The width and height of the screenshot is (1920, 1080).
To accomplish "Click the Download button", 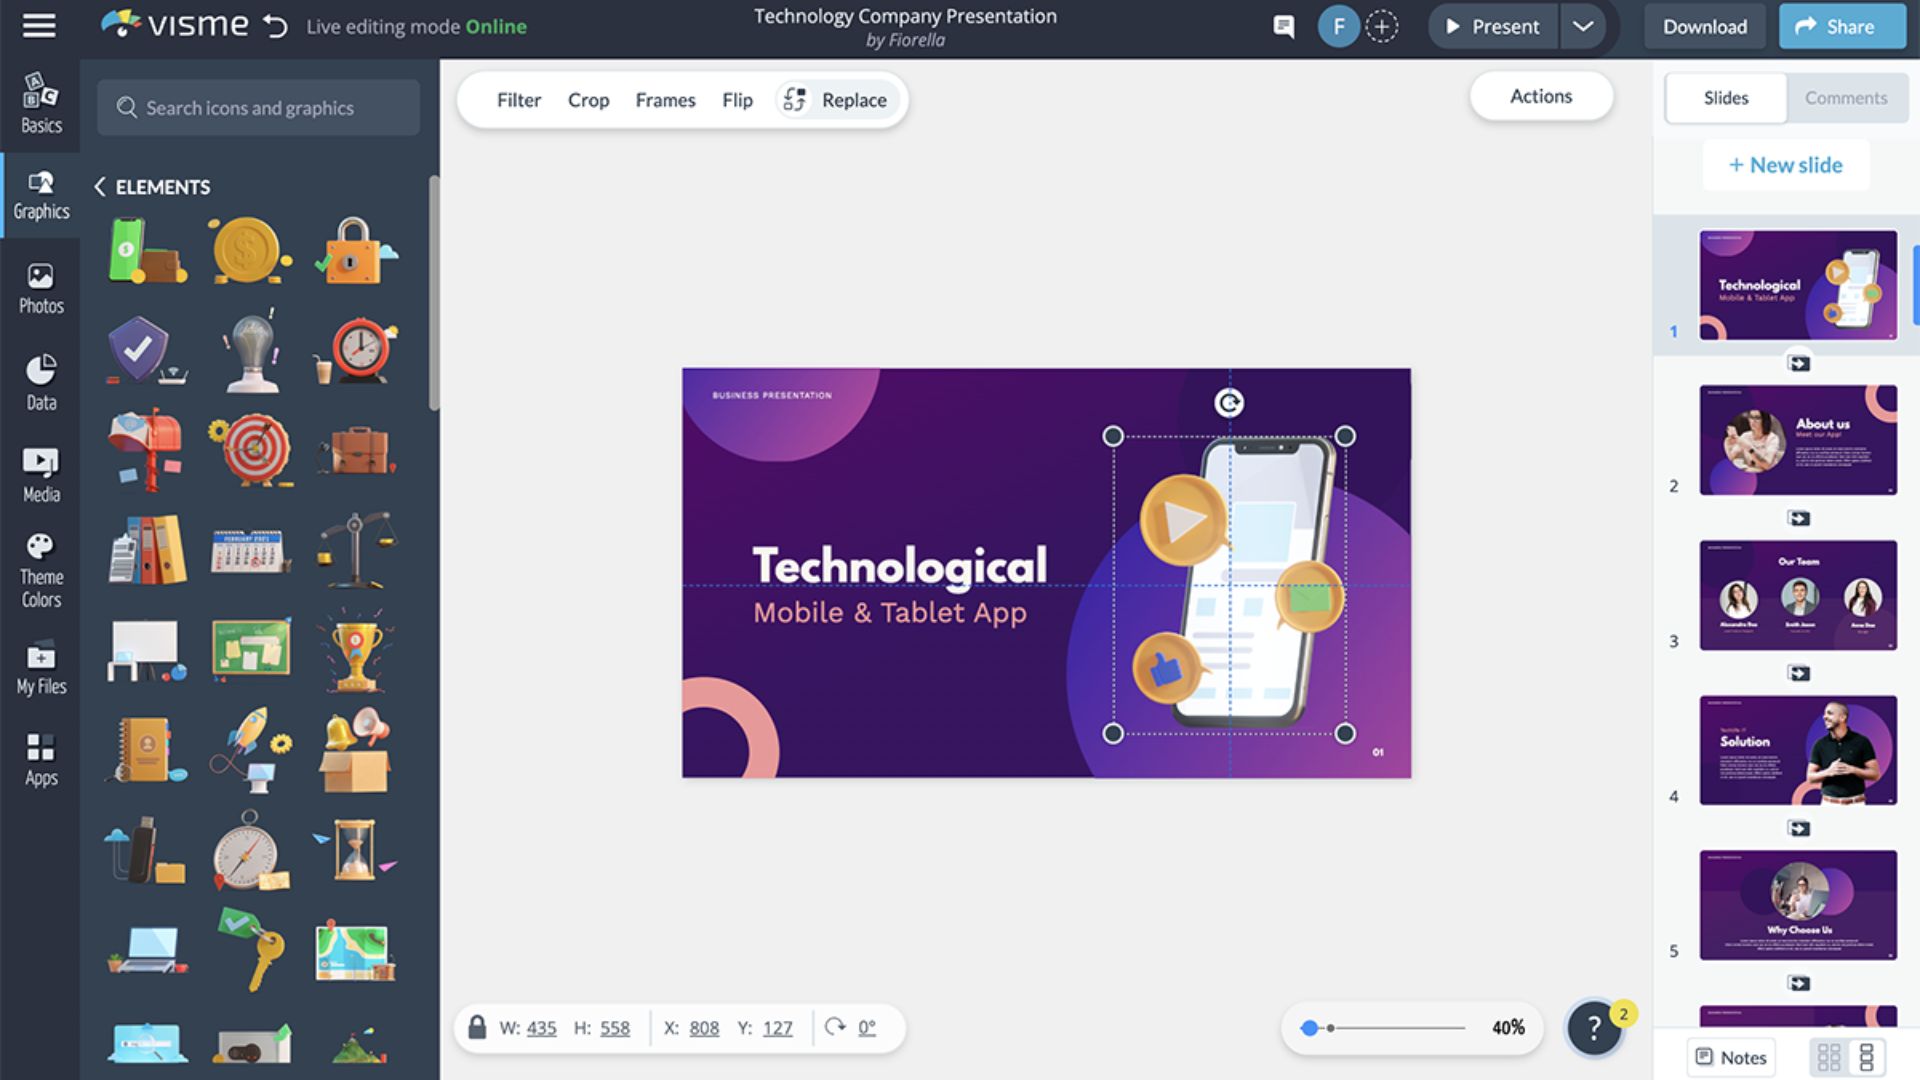I will (x=1705, y=27).
